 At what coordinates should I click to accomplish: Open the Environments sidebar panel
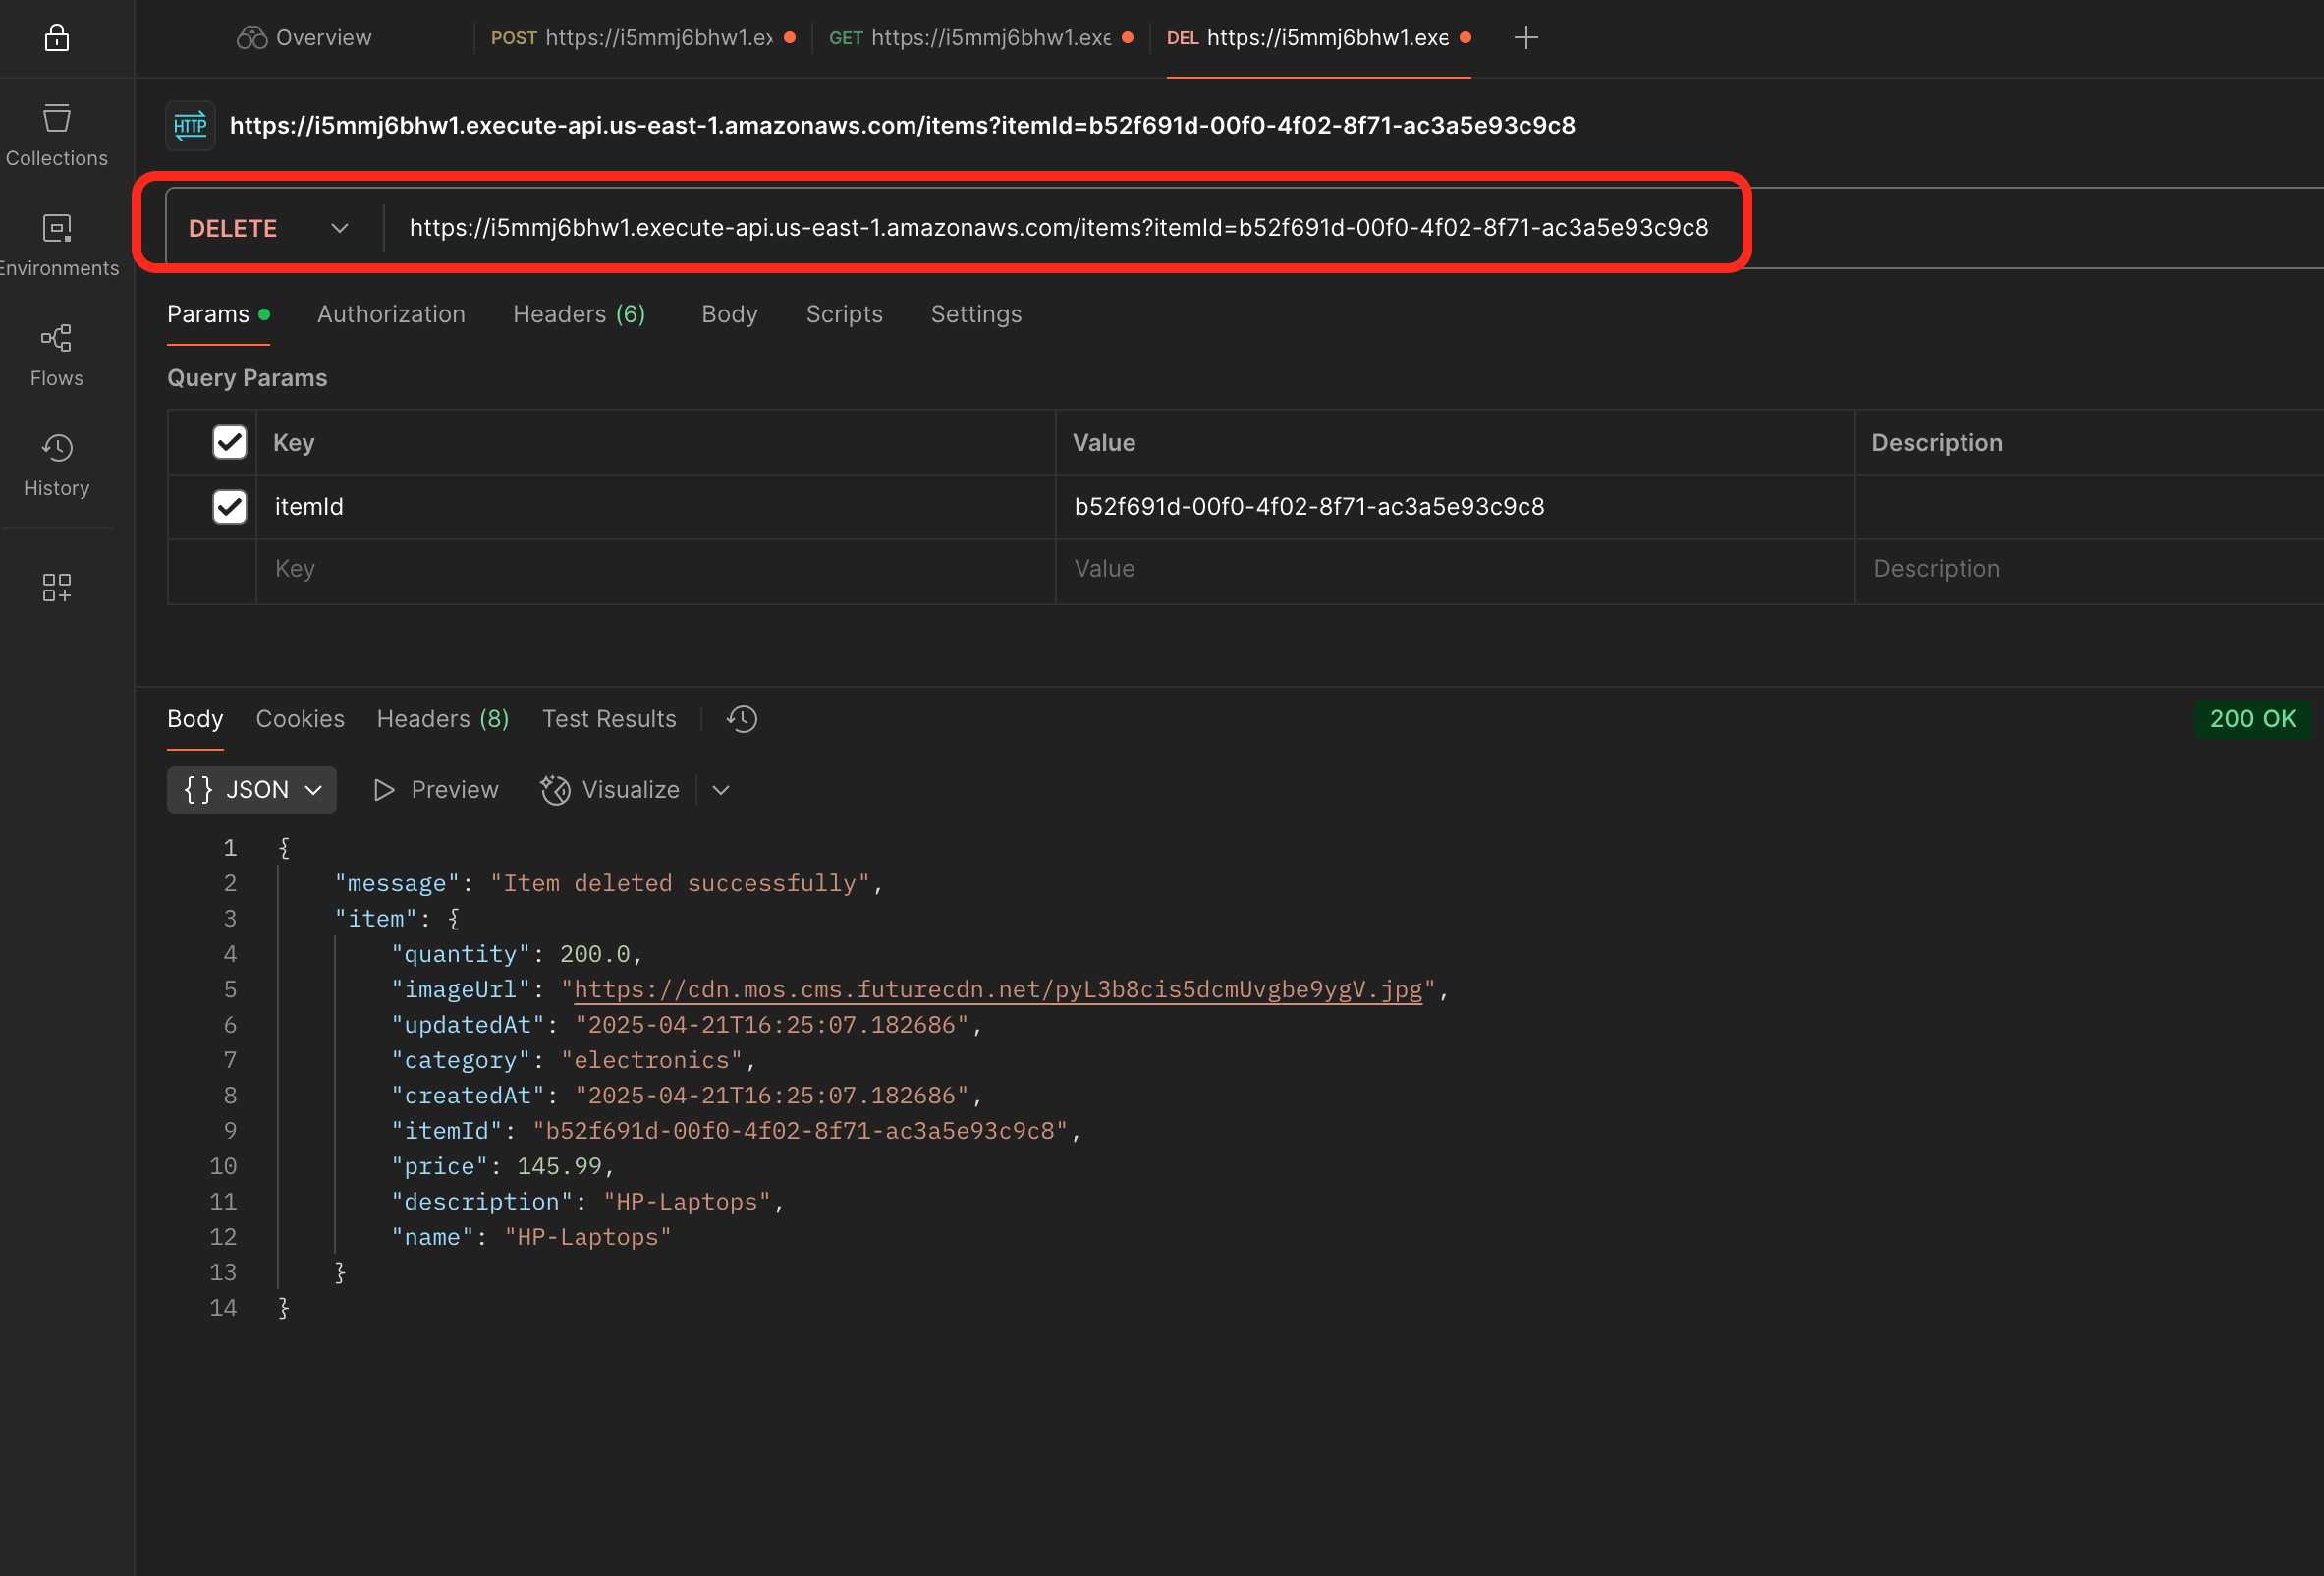click(57, 245)
